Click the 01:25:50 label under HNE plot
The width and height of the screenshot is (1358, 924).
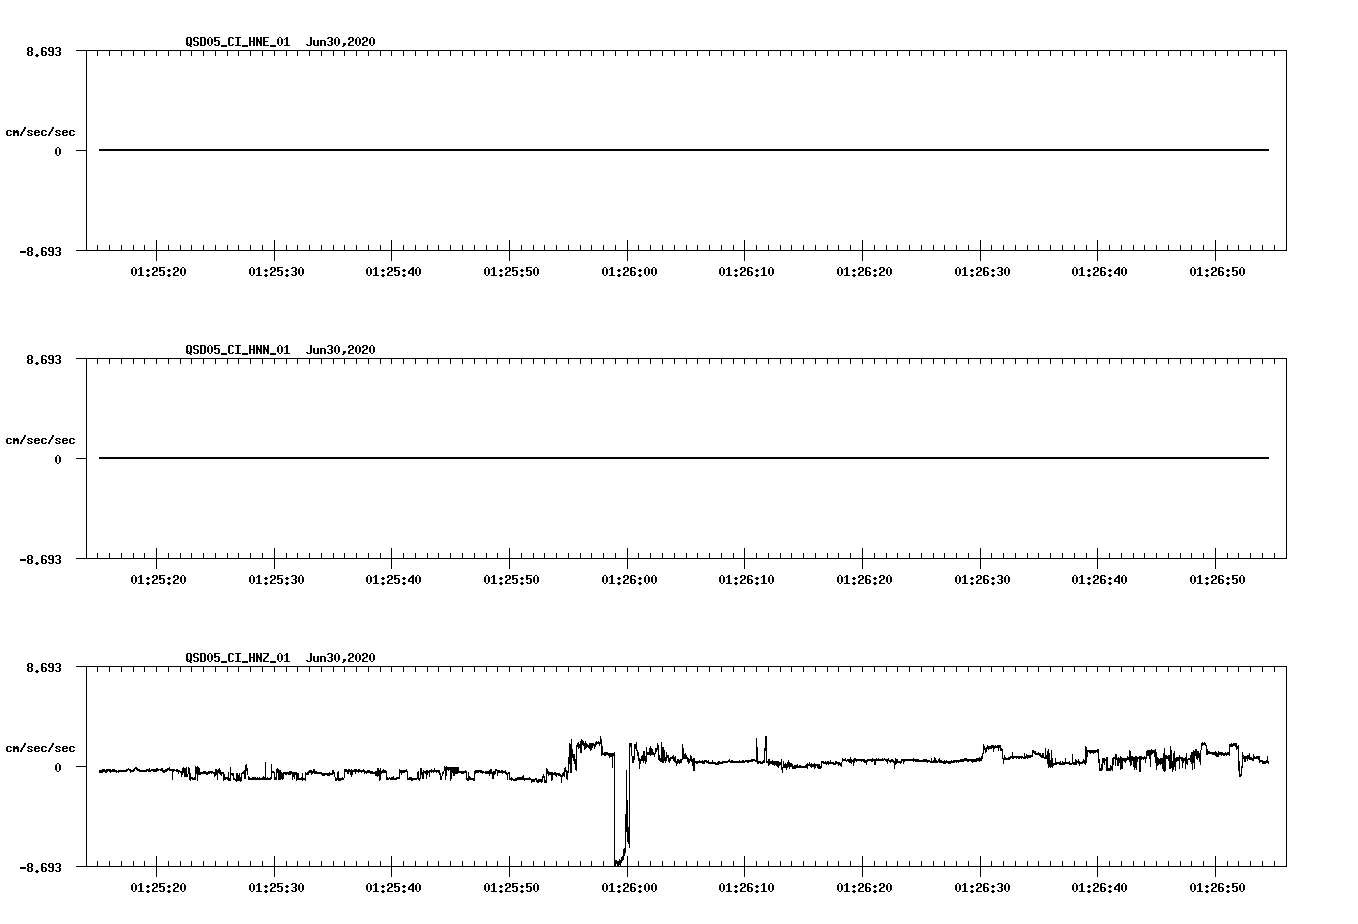510,271
